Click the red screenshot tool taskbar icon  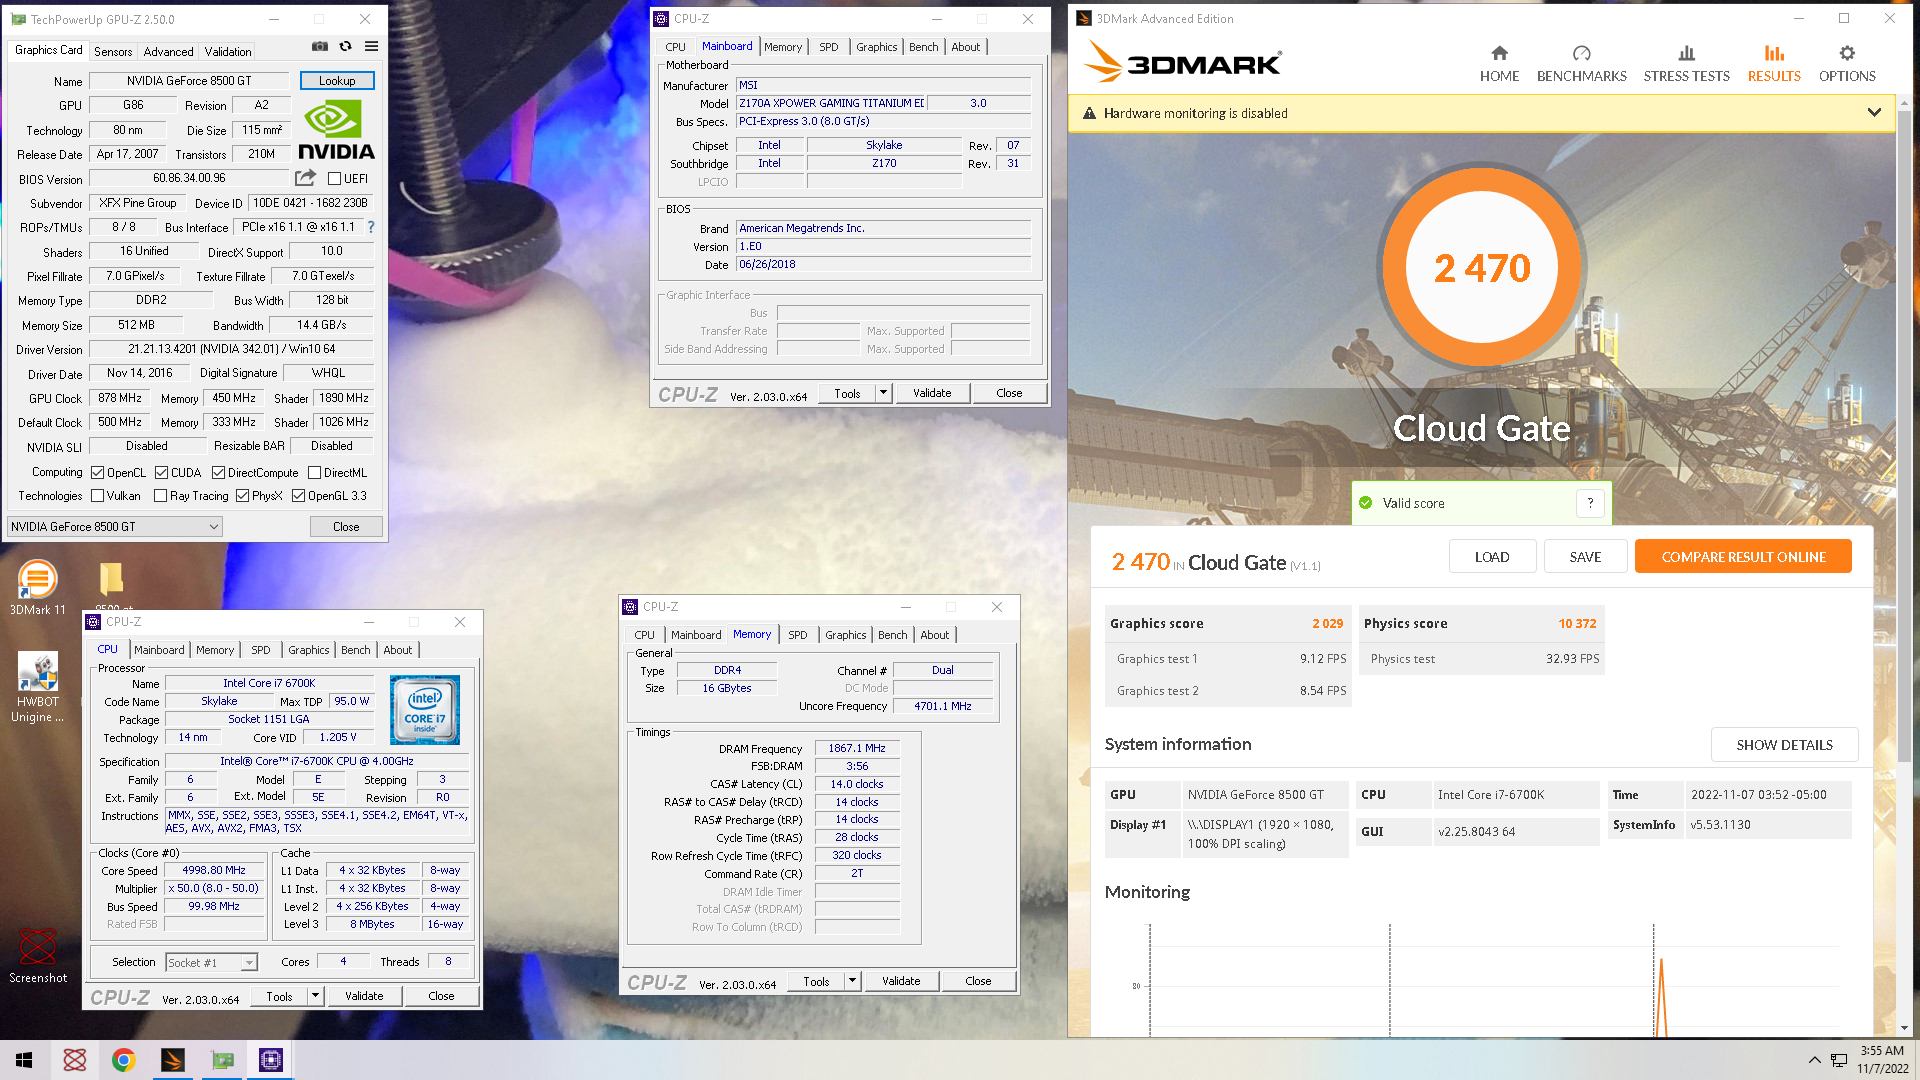(x=75, y=1060)
